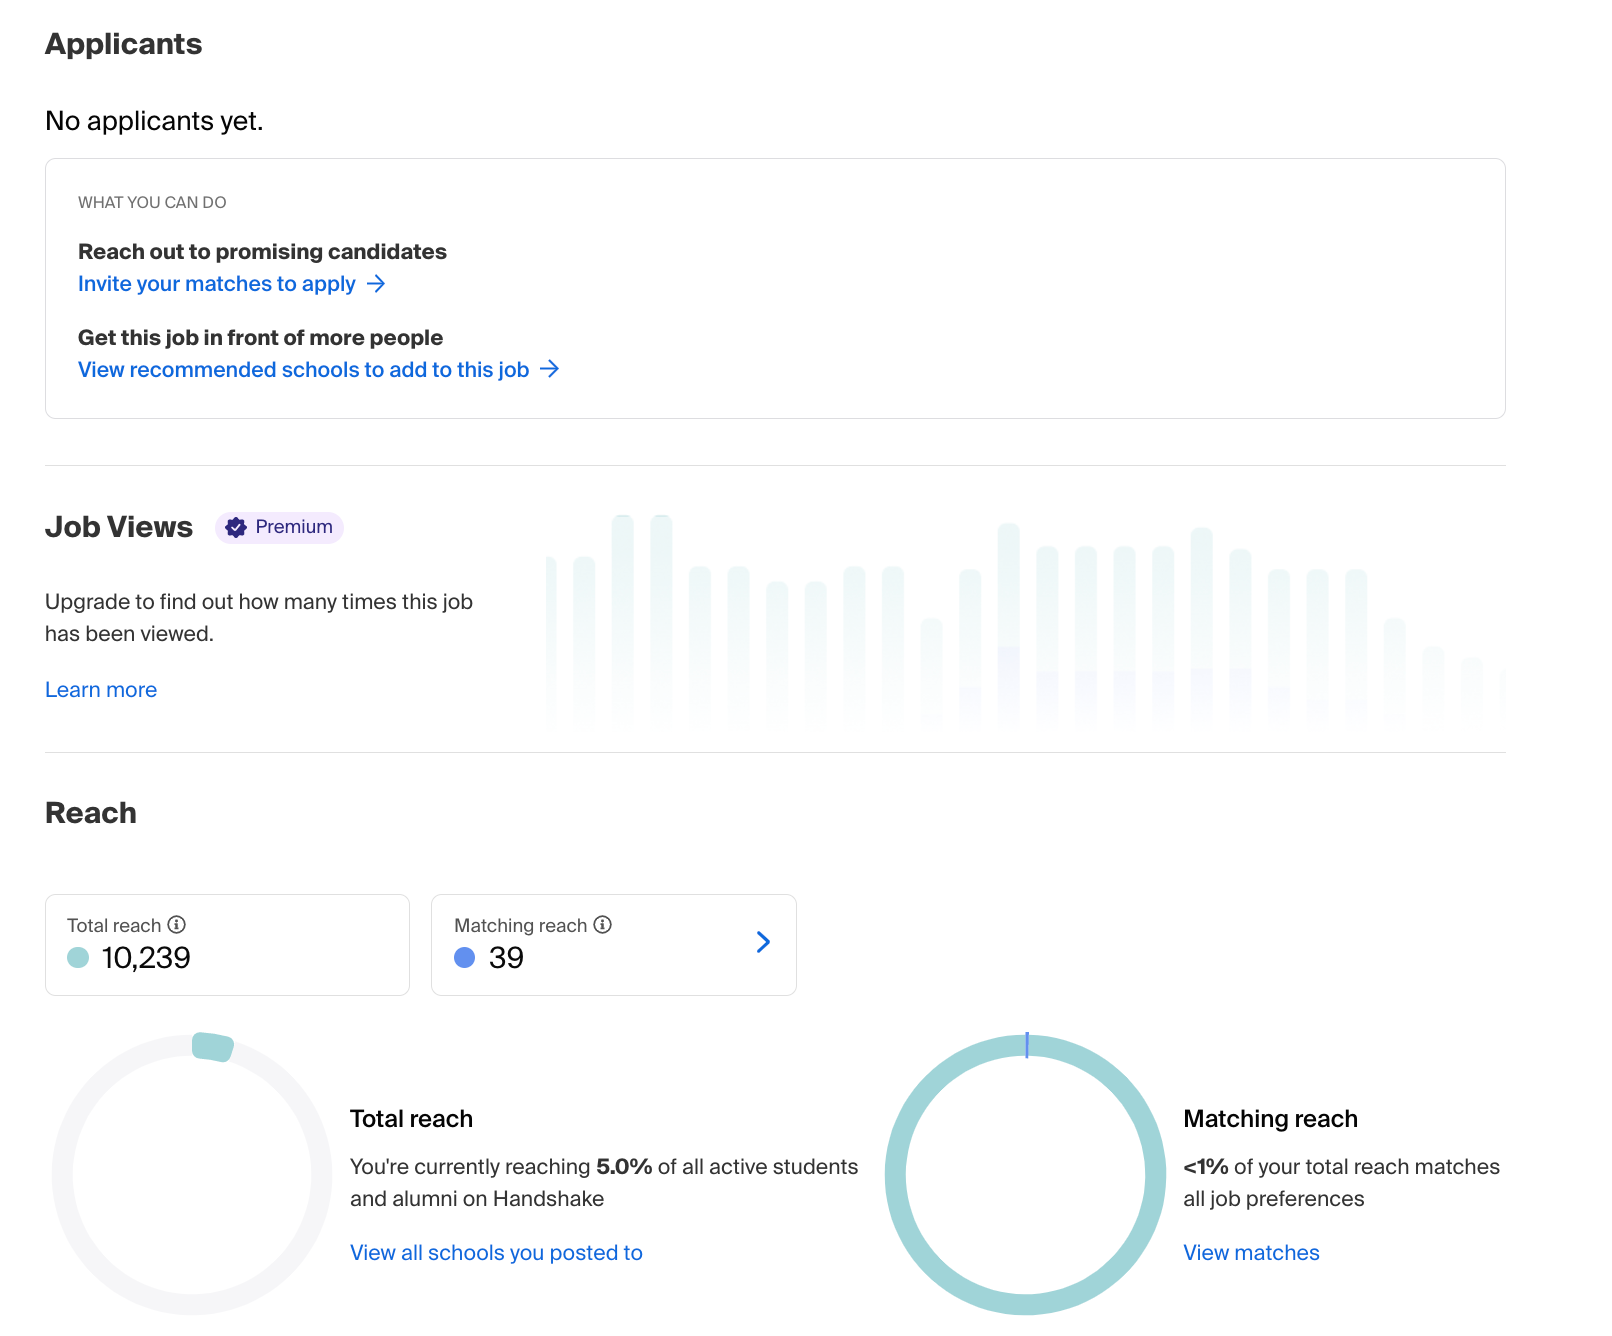Viewport: 1612px width, 1336px height.
Task: Open the Matching reach details with the chevron
Action: pos(763,943)
